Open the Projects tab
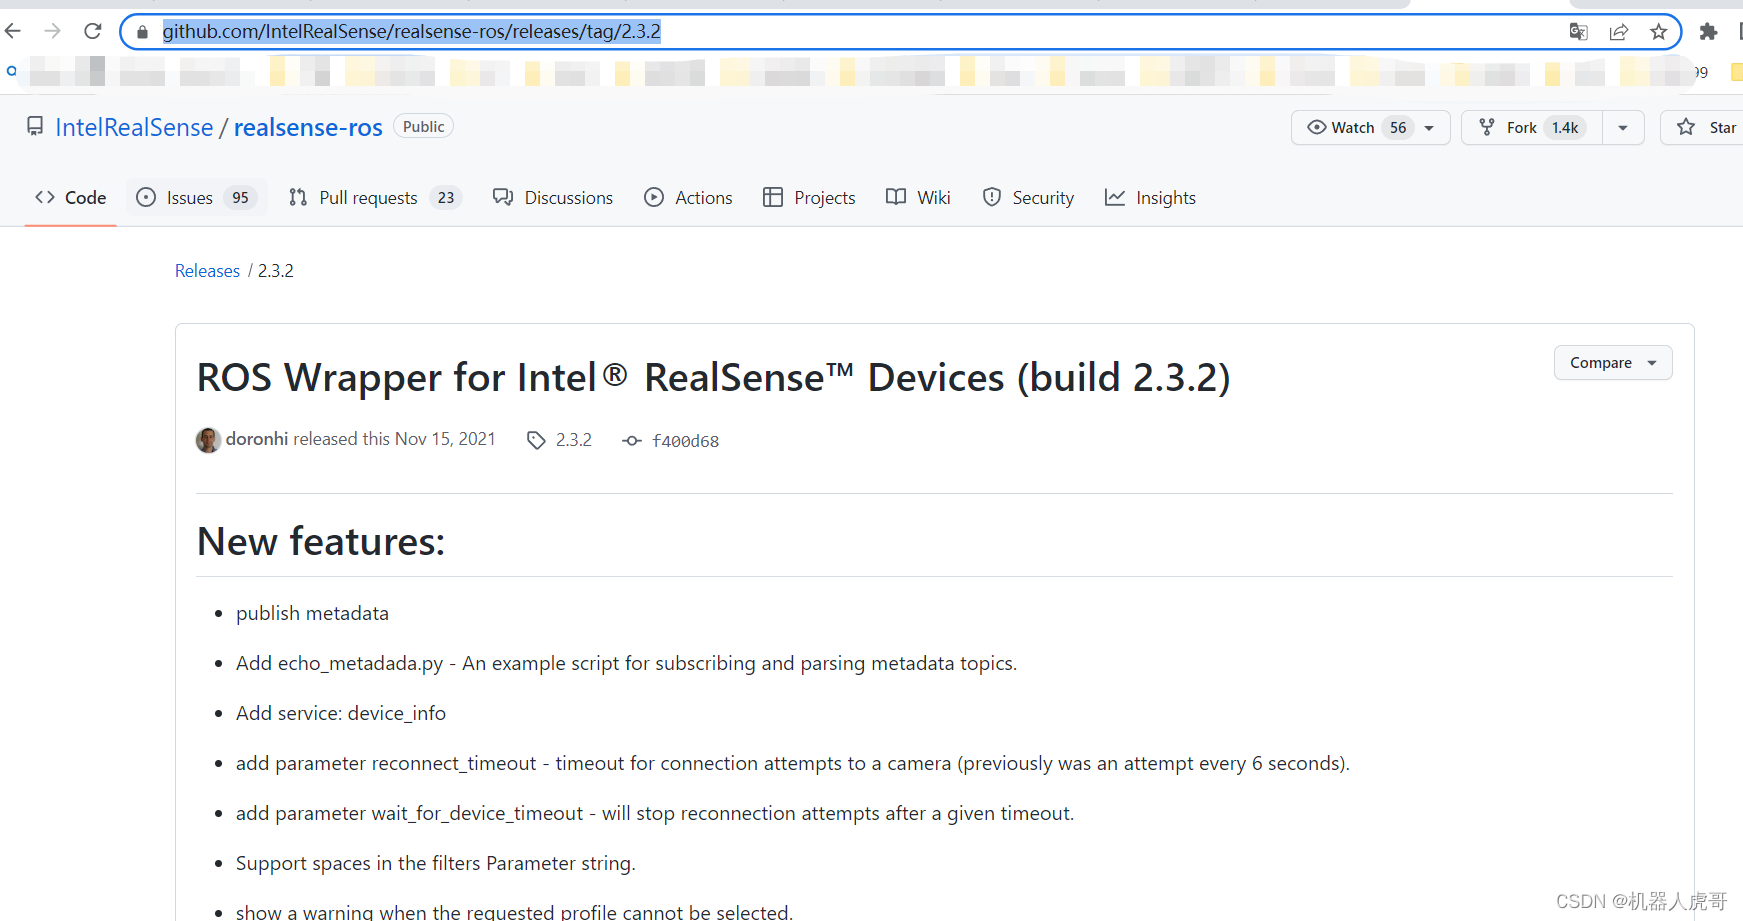 click(809, 198)
